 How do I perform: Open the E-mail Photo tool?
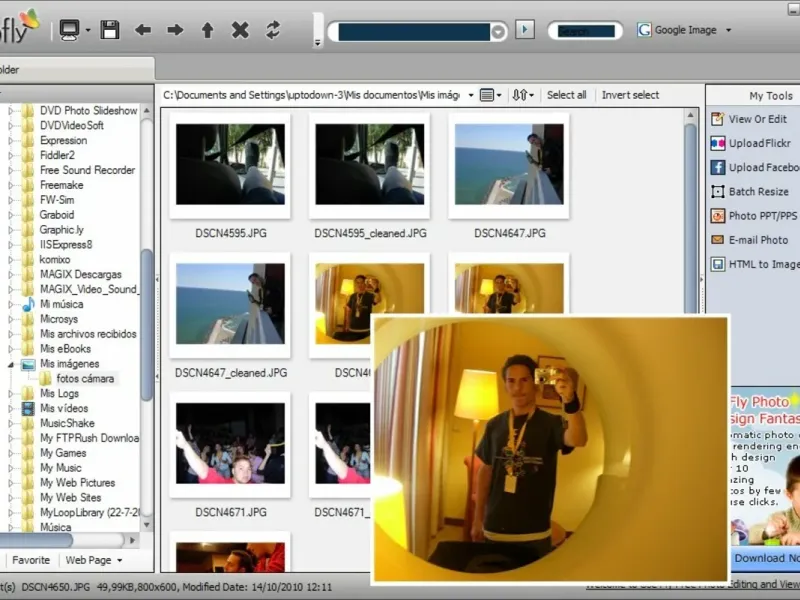pos(757,240)
